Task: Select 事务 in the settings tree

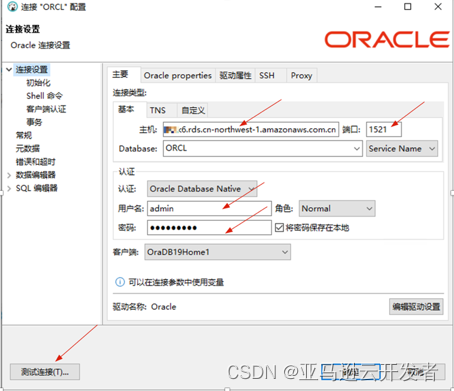Action: point(34,122)
